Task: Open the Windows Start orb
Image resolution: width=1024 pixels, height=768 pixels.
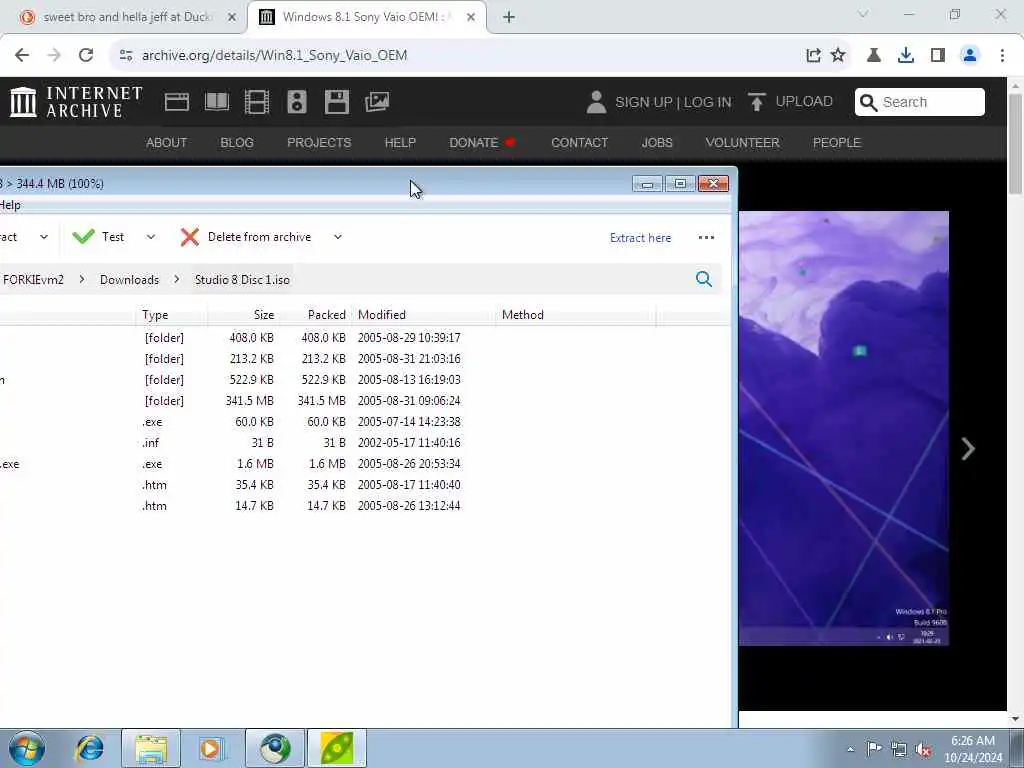Action: (27, 748)
